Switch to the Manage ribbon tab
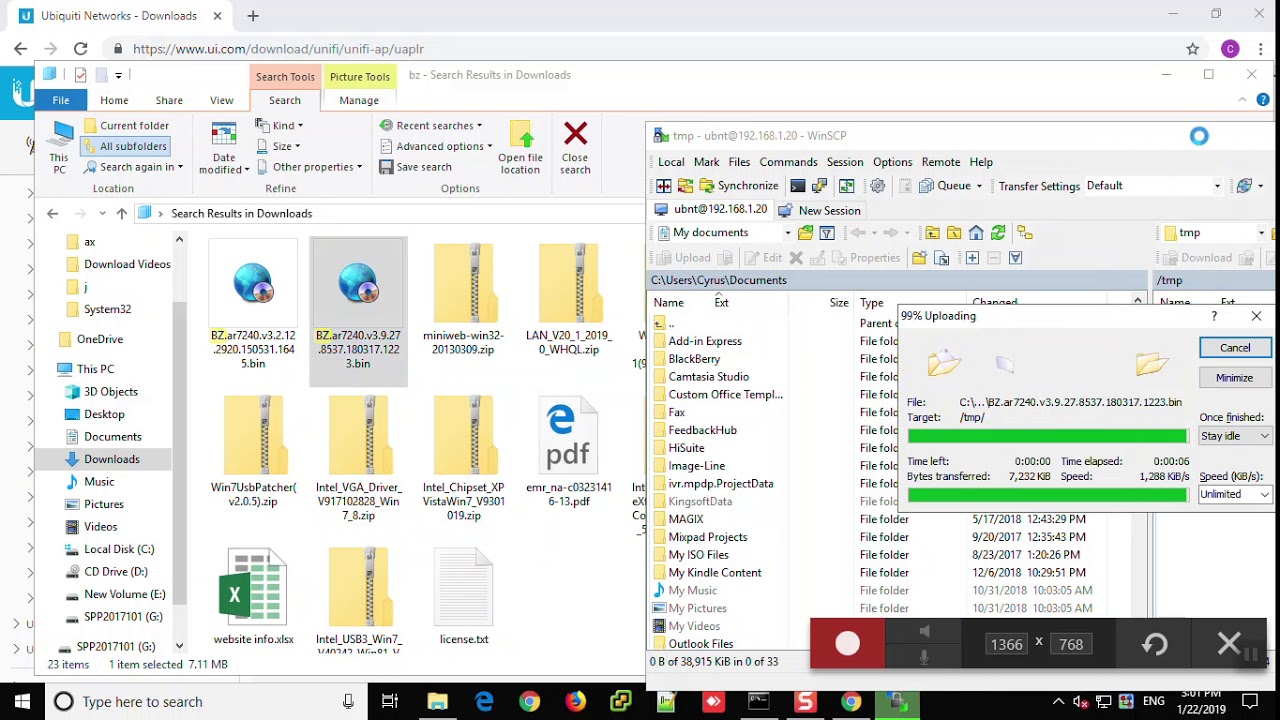 [x=358, y=100]
